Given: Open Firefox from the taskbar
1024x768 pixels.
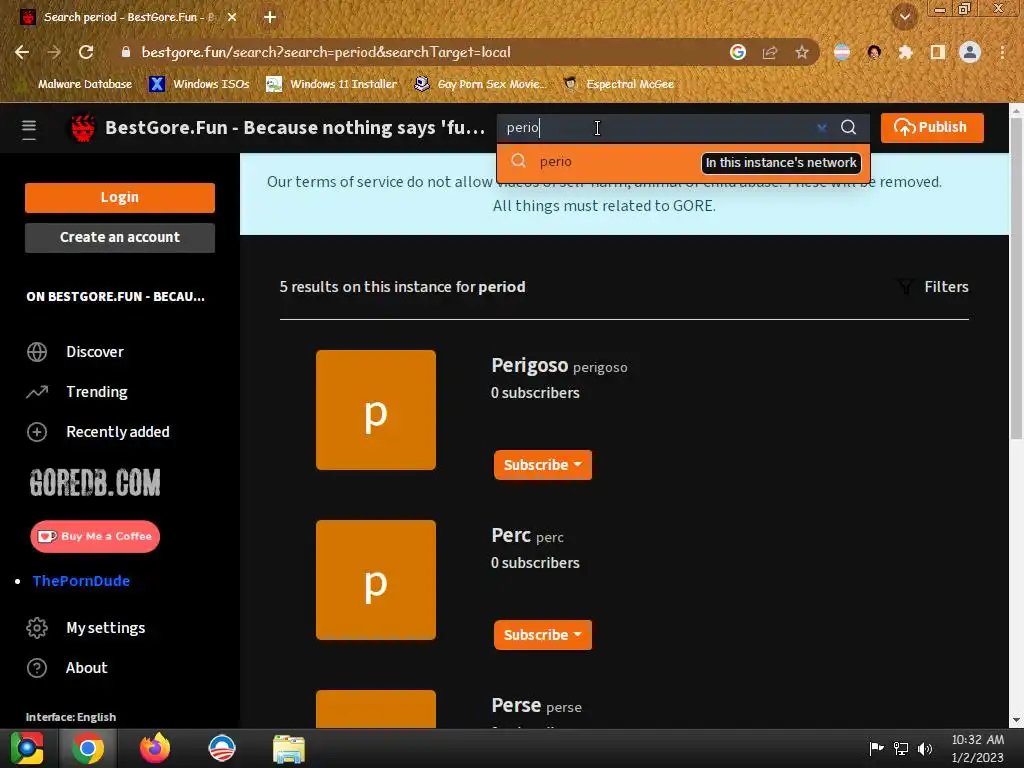Looking at the screenshot, I should 155,748.
